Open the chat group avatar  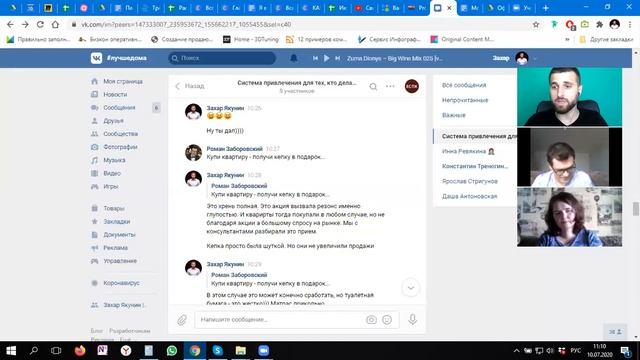411,86
